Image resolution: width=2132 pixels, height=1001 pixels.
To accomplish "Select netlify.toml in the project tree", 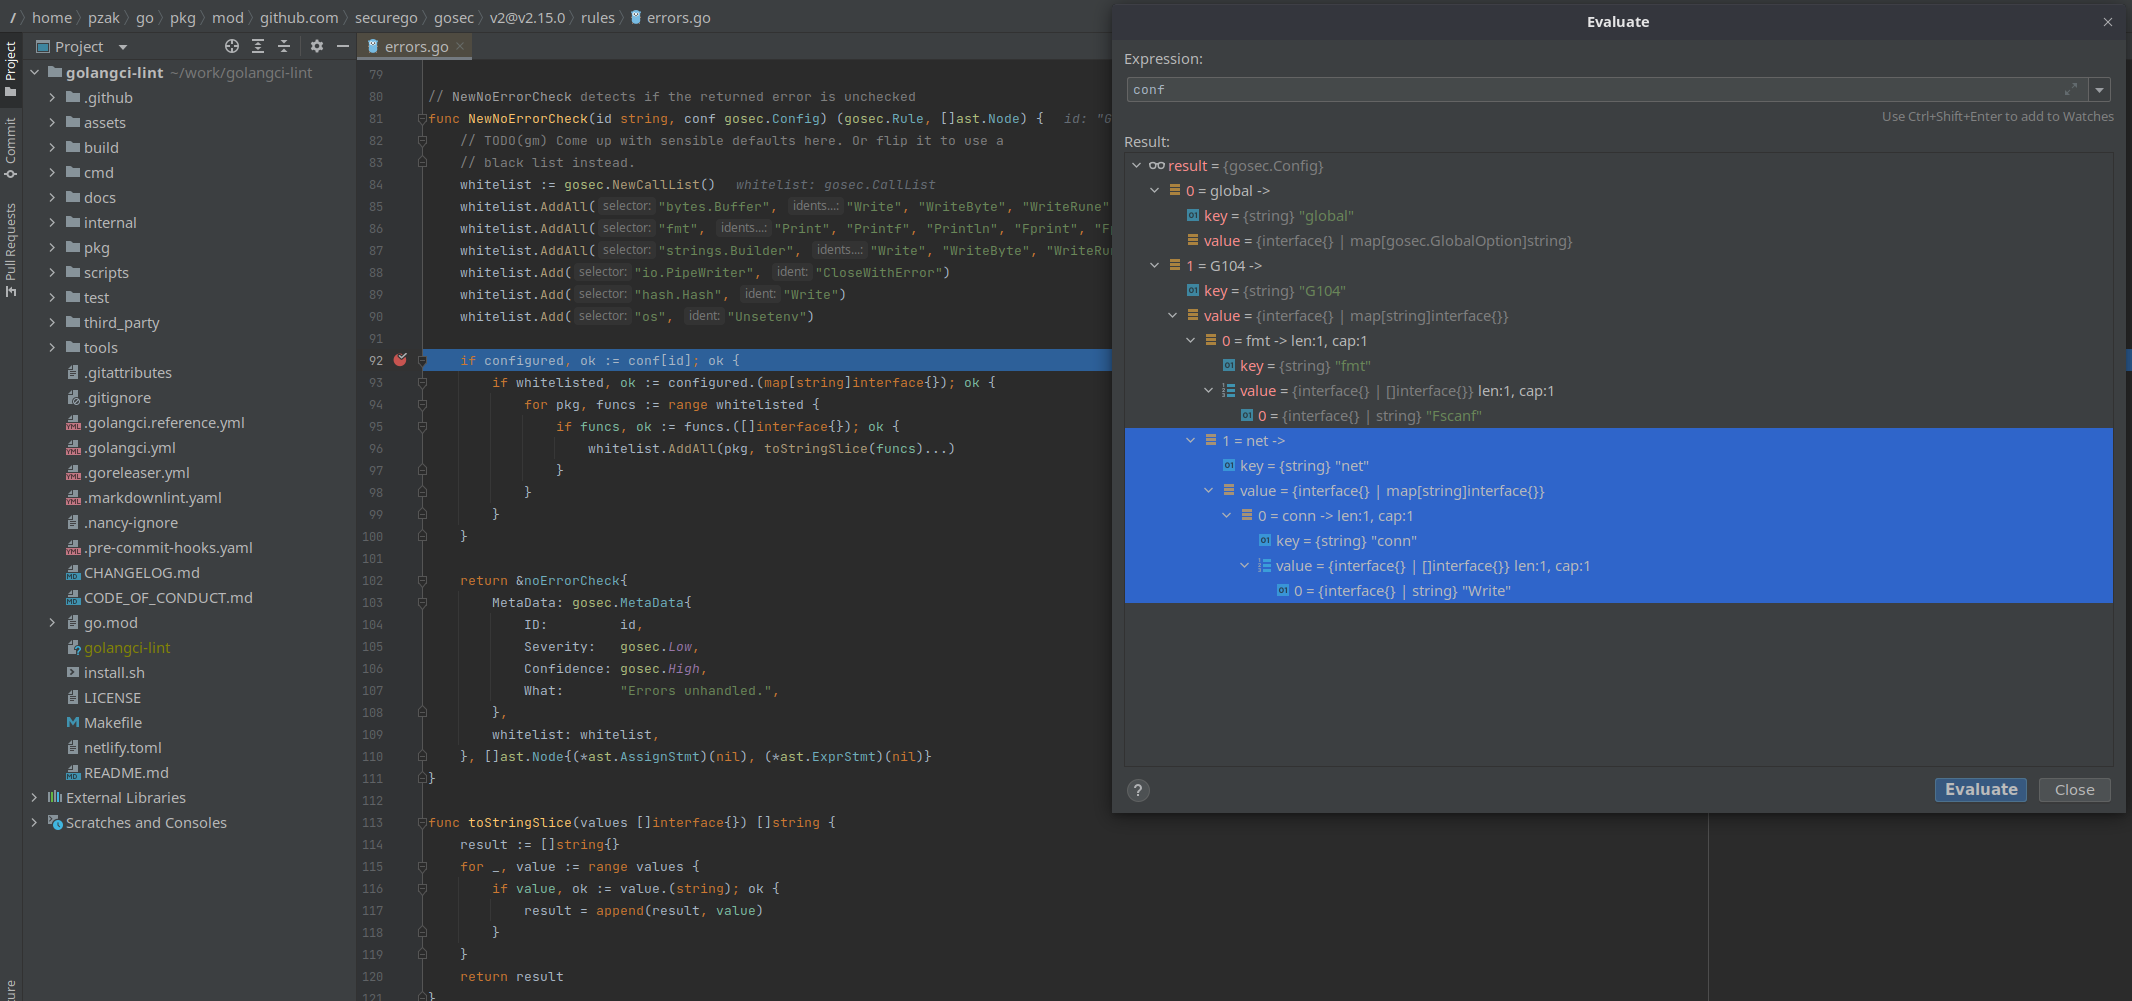I will [x=122, y=748].
